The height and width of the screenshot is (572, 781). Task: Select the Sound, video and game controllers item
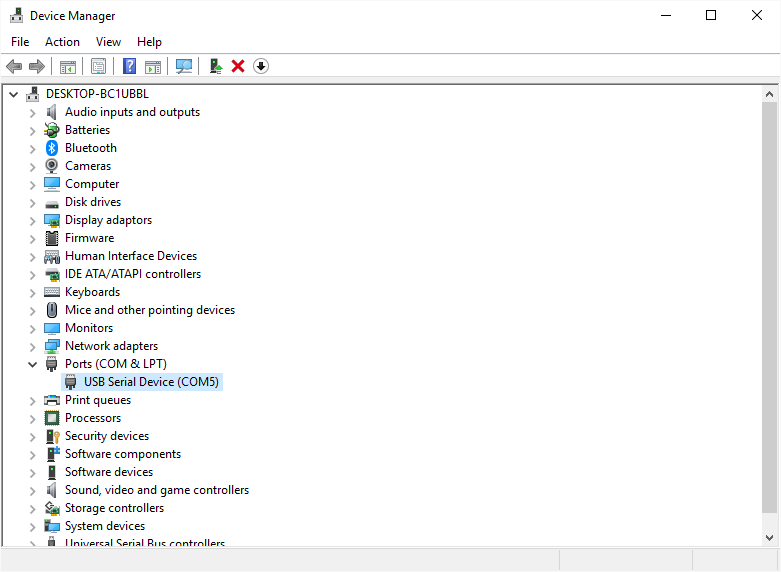pyautogui.click(x=156, y=490)
